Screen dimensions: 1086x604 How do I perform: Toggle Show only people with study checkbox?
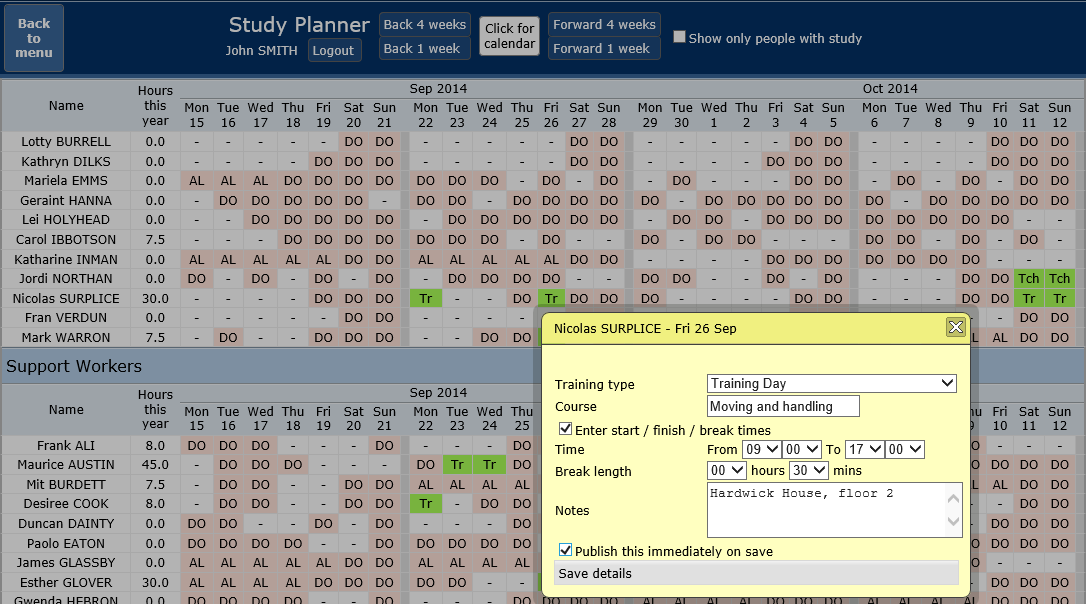[x=679, y=37]
